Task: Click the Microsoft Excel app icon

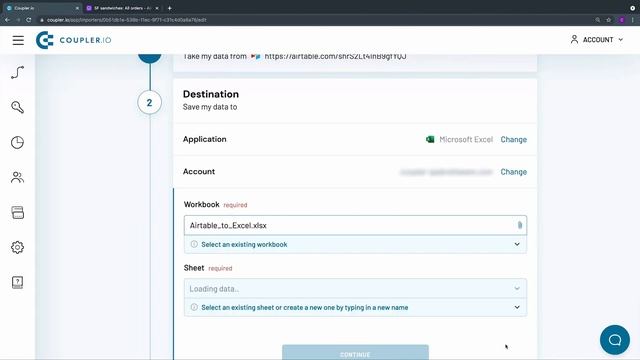Action: point(430,139)
